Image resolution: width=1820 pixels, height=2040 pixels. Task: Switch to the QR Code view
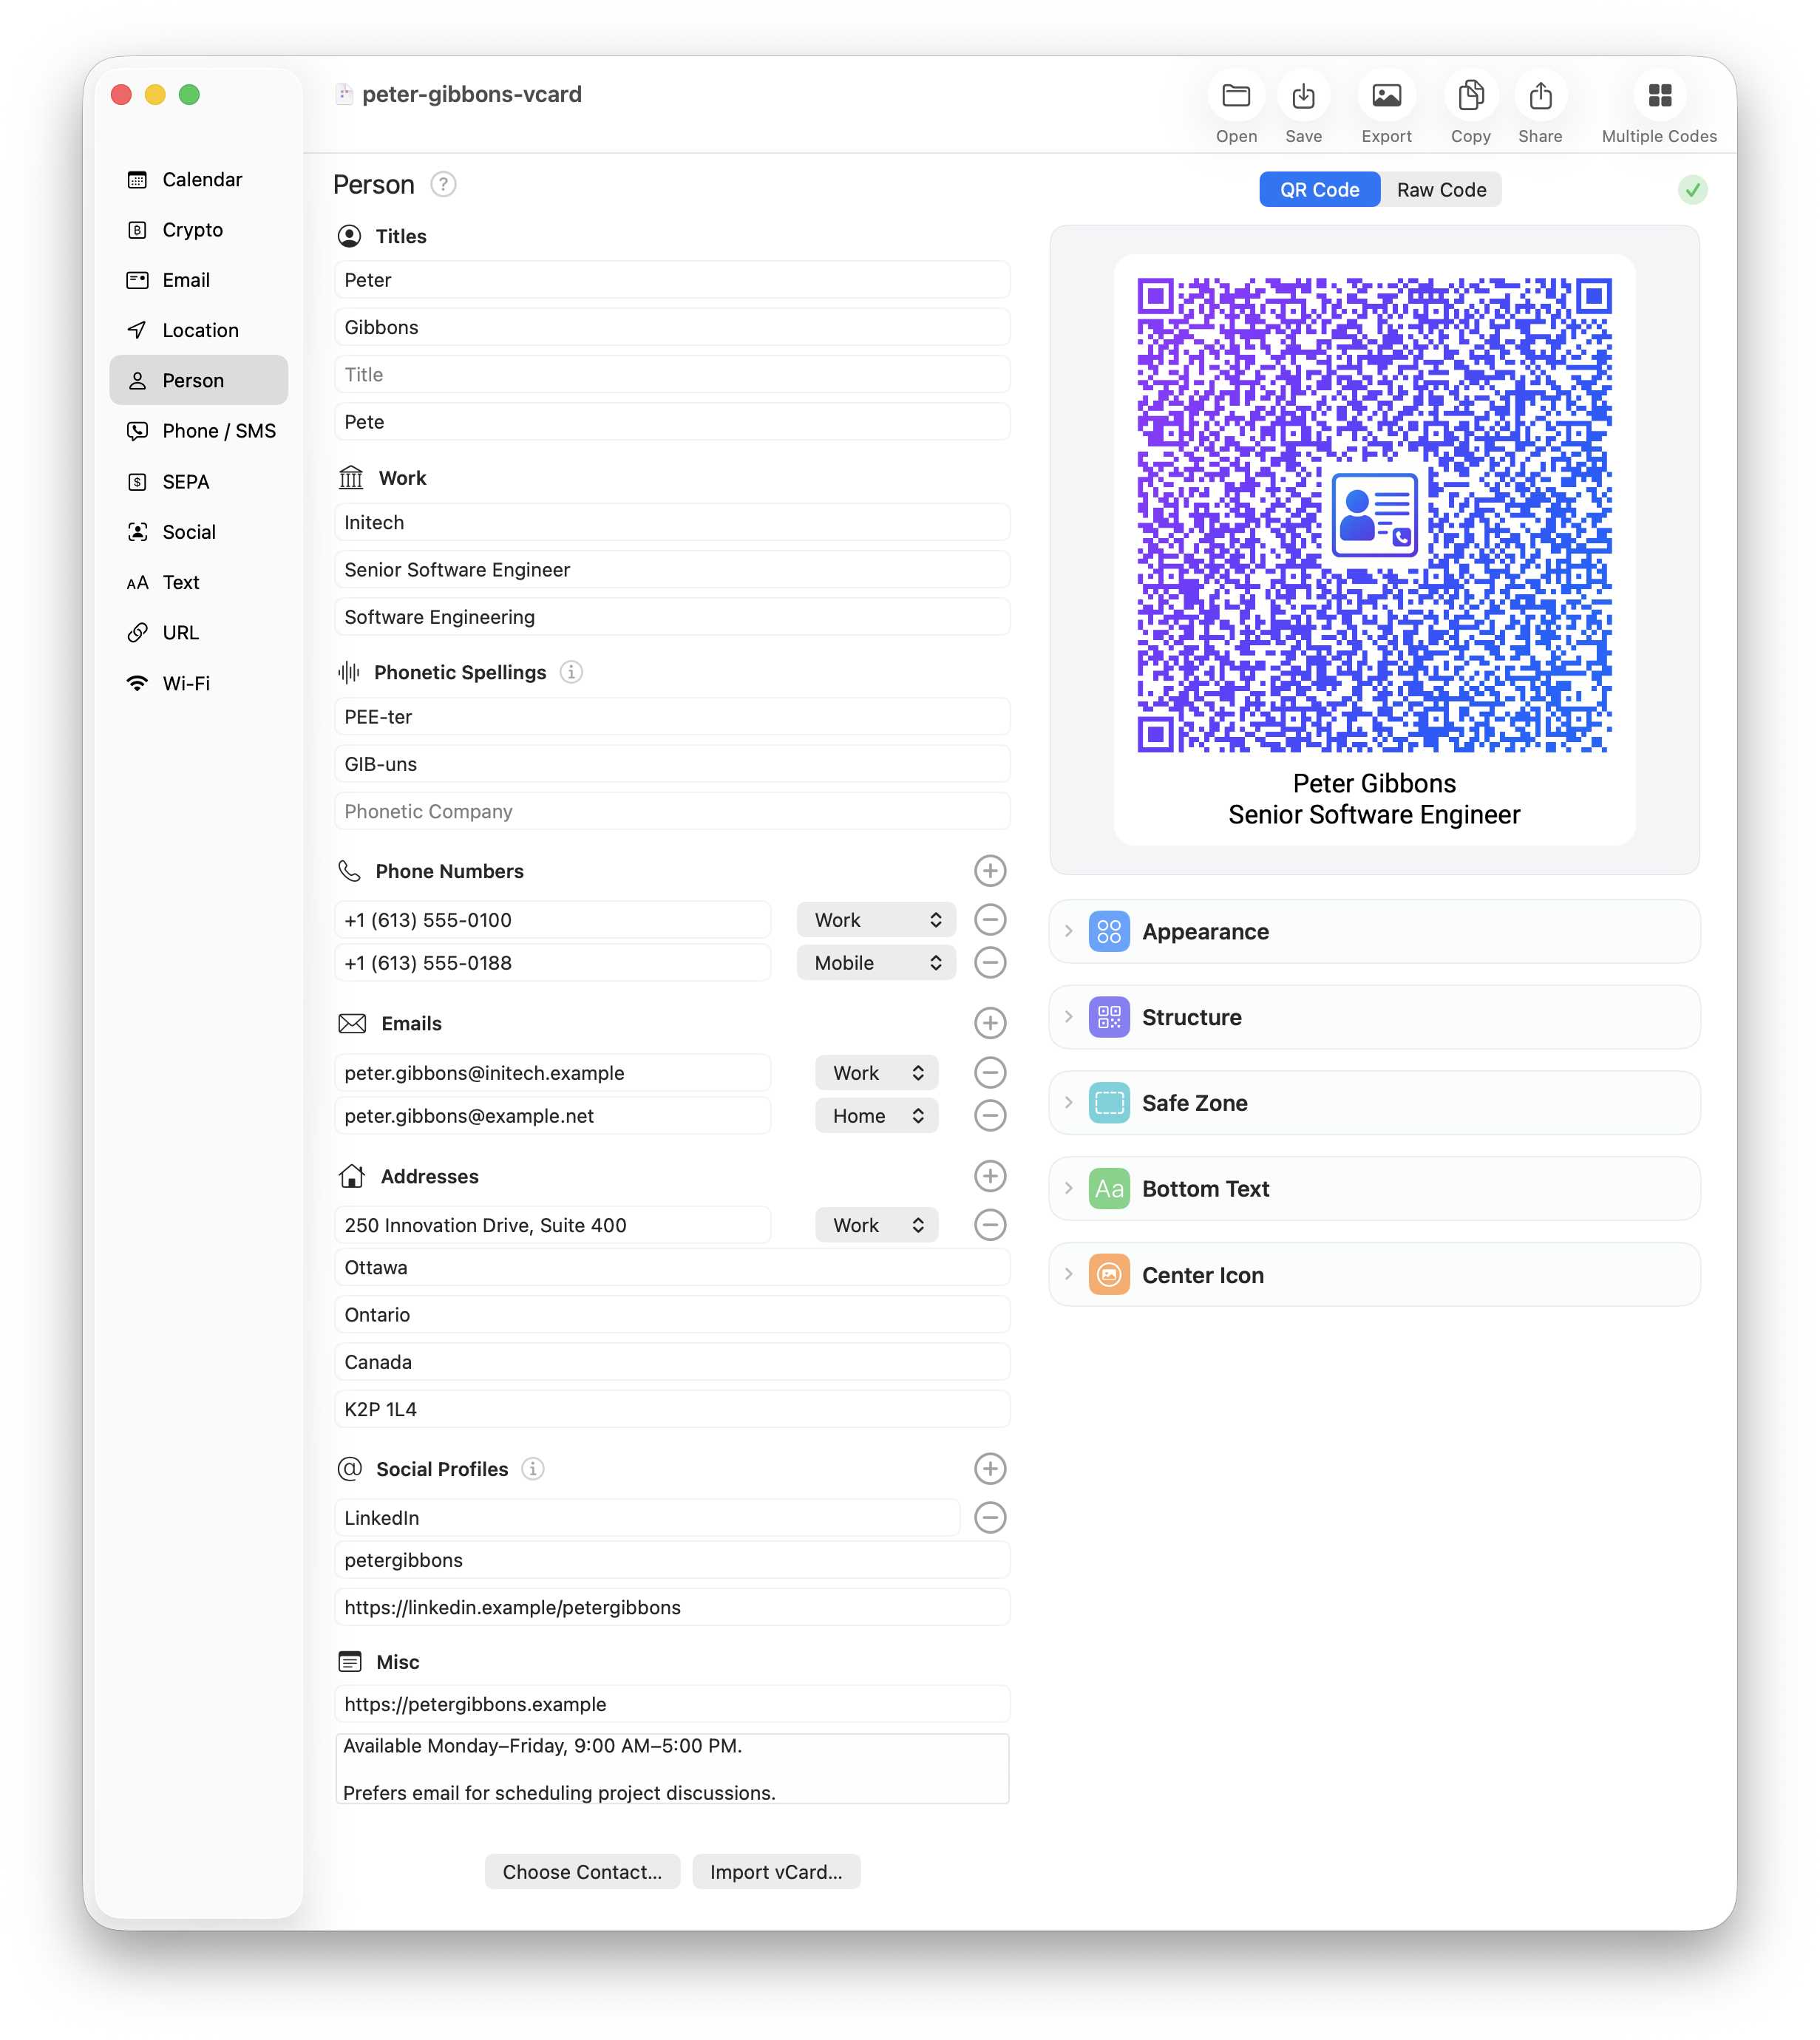tap(1319, 190)
